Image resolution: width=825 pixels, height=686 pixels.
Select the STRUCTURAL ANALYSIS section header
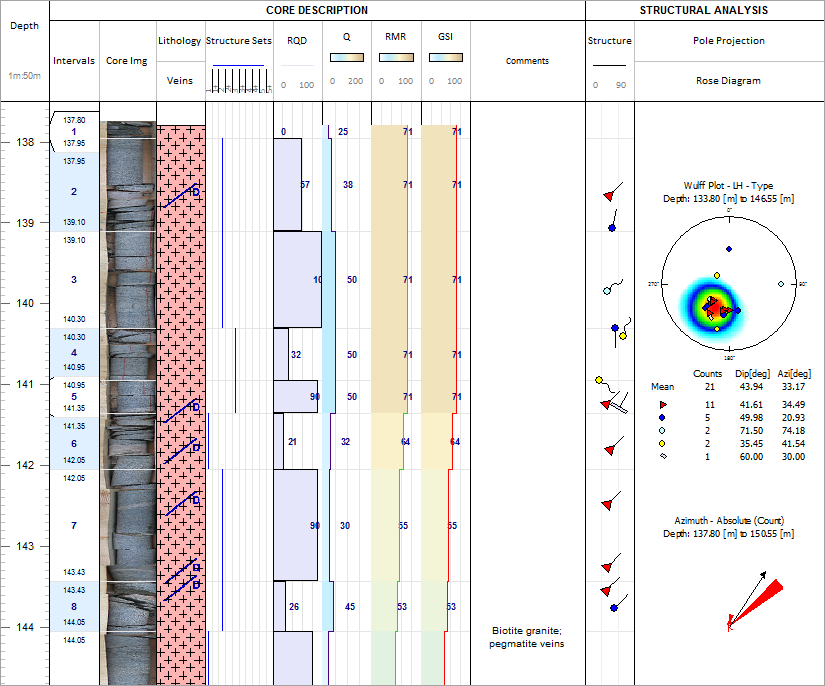click(704, 11)
